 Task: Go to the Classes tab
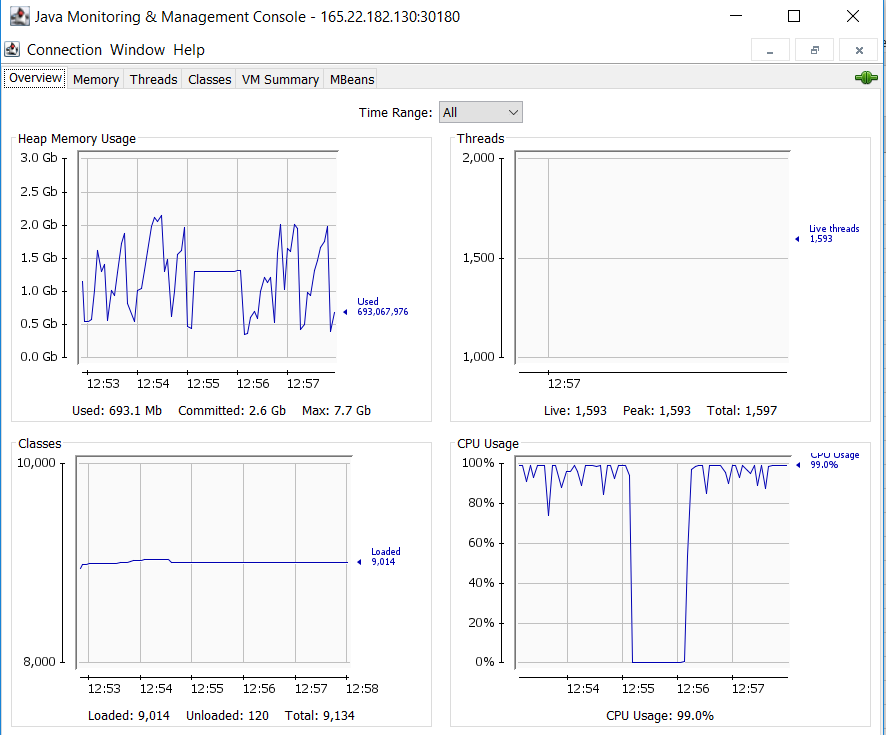(x=209, y=79)
